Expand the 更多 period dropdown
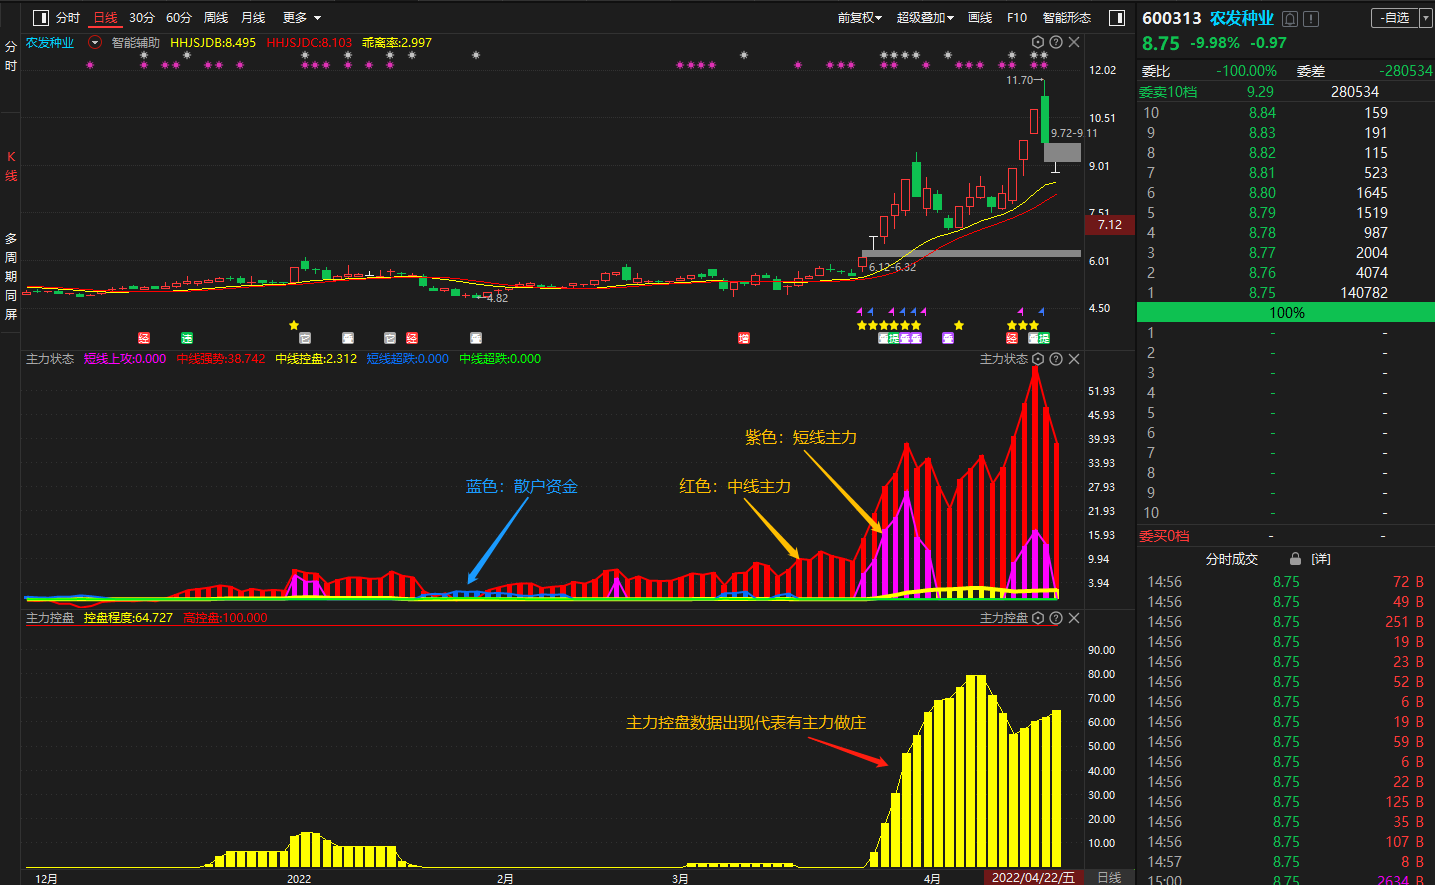 coord(301,18)
